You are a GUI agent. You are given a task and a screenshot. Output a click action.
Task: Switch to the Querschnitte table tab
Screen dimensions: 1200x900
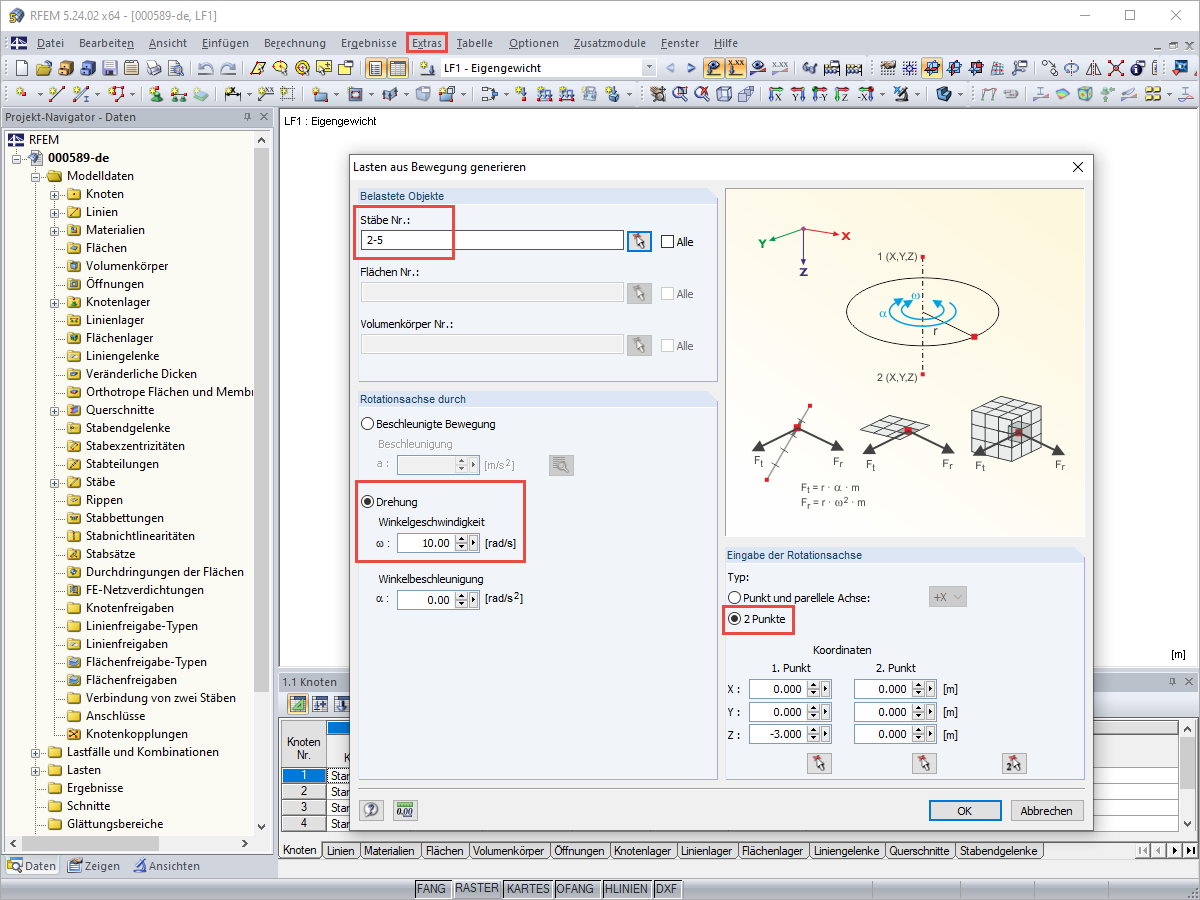click(x=920, y=851)
